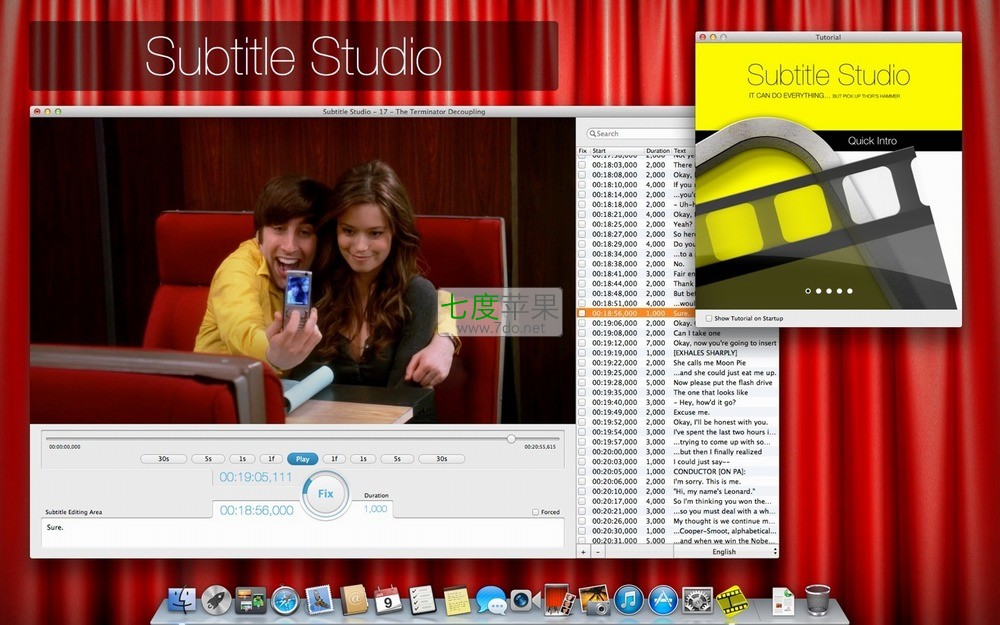Open the Mail stamp icon
This screenshot has height=625, width=1000.
coord(320,600)
